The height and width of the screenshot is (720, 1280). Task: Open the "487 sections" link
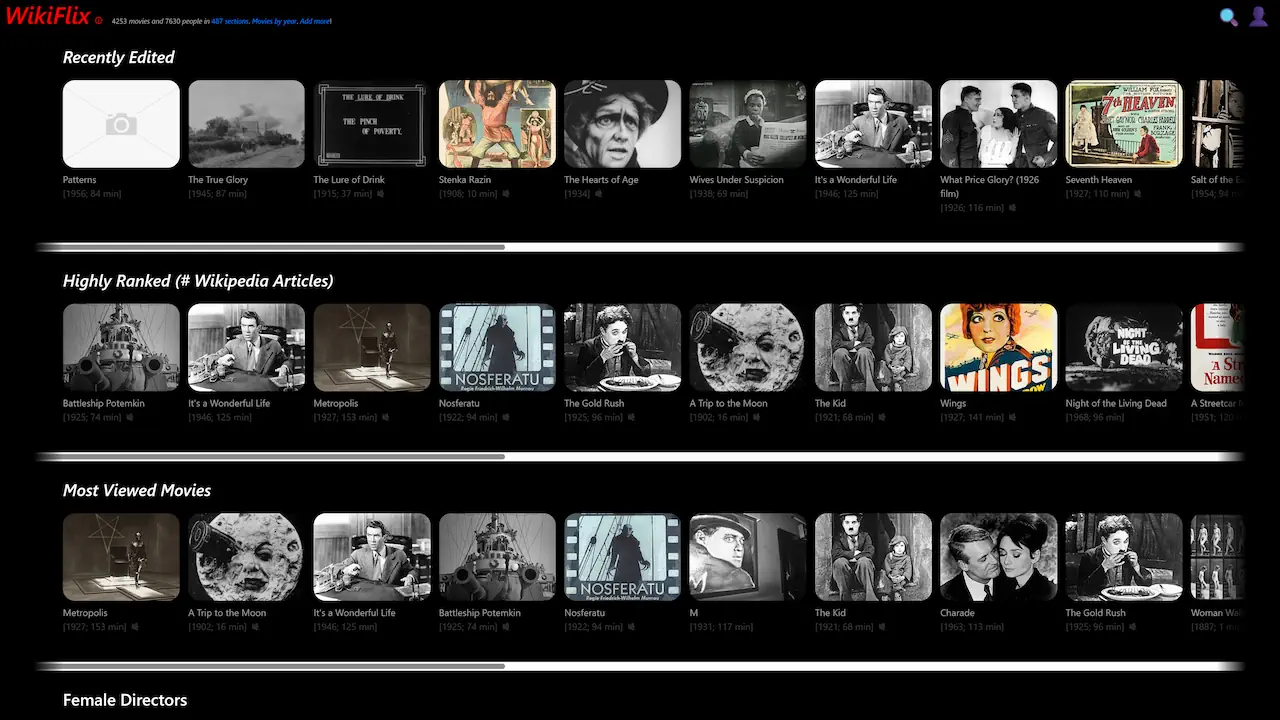(x=228, y=20)
